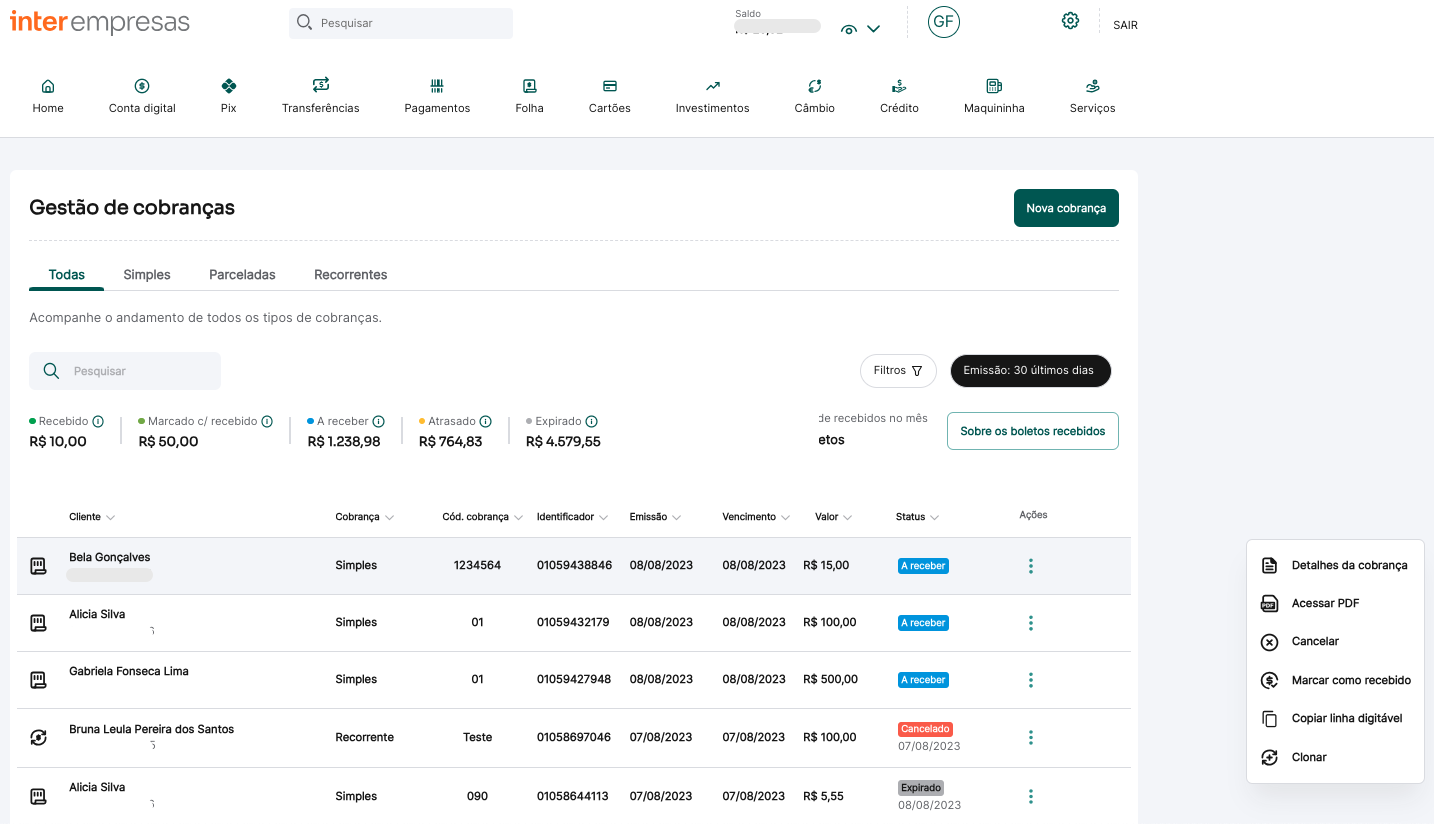Focus the top Pesquisar search field
This screenshot has height=824, width=1434.
point(401,23)
